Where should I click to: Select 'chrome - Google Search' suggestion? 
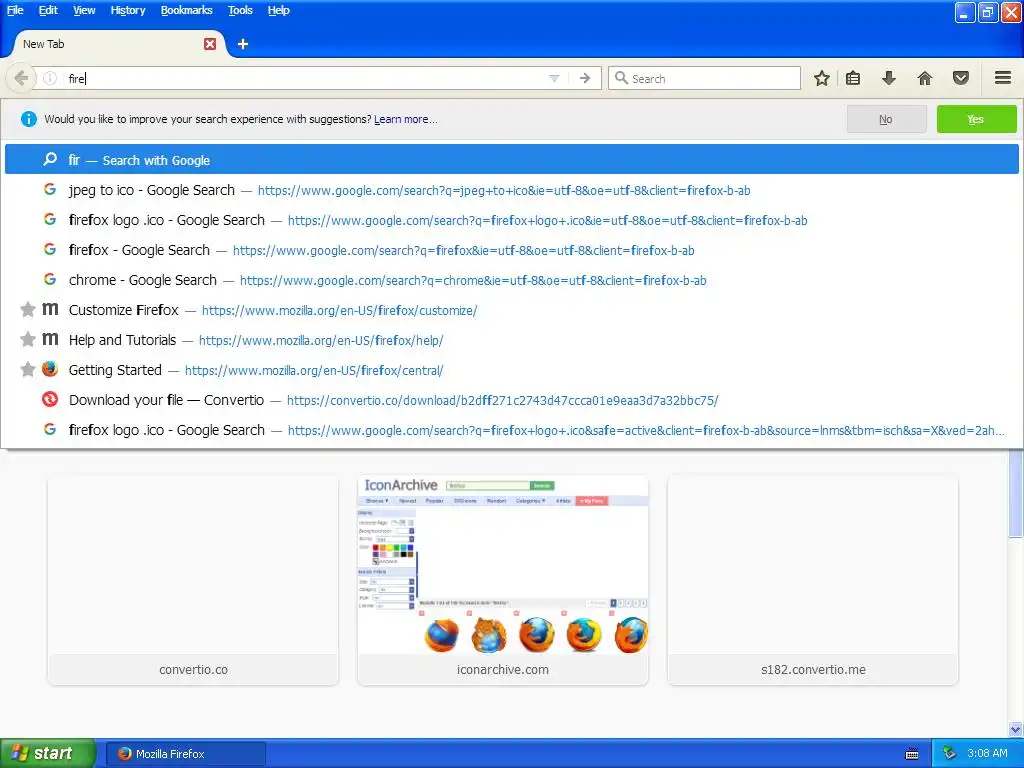(511, 280)
